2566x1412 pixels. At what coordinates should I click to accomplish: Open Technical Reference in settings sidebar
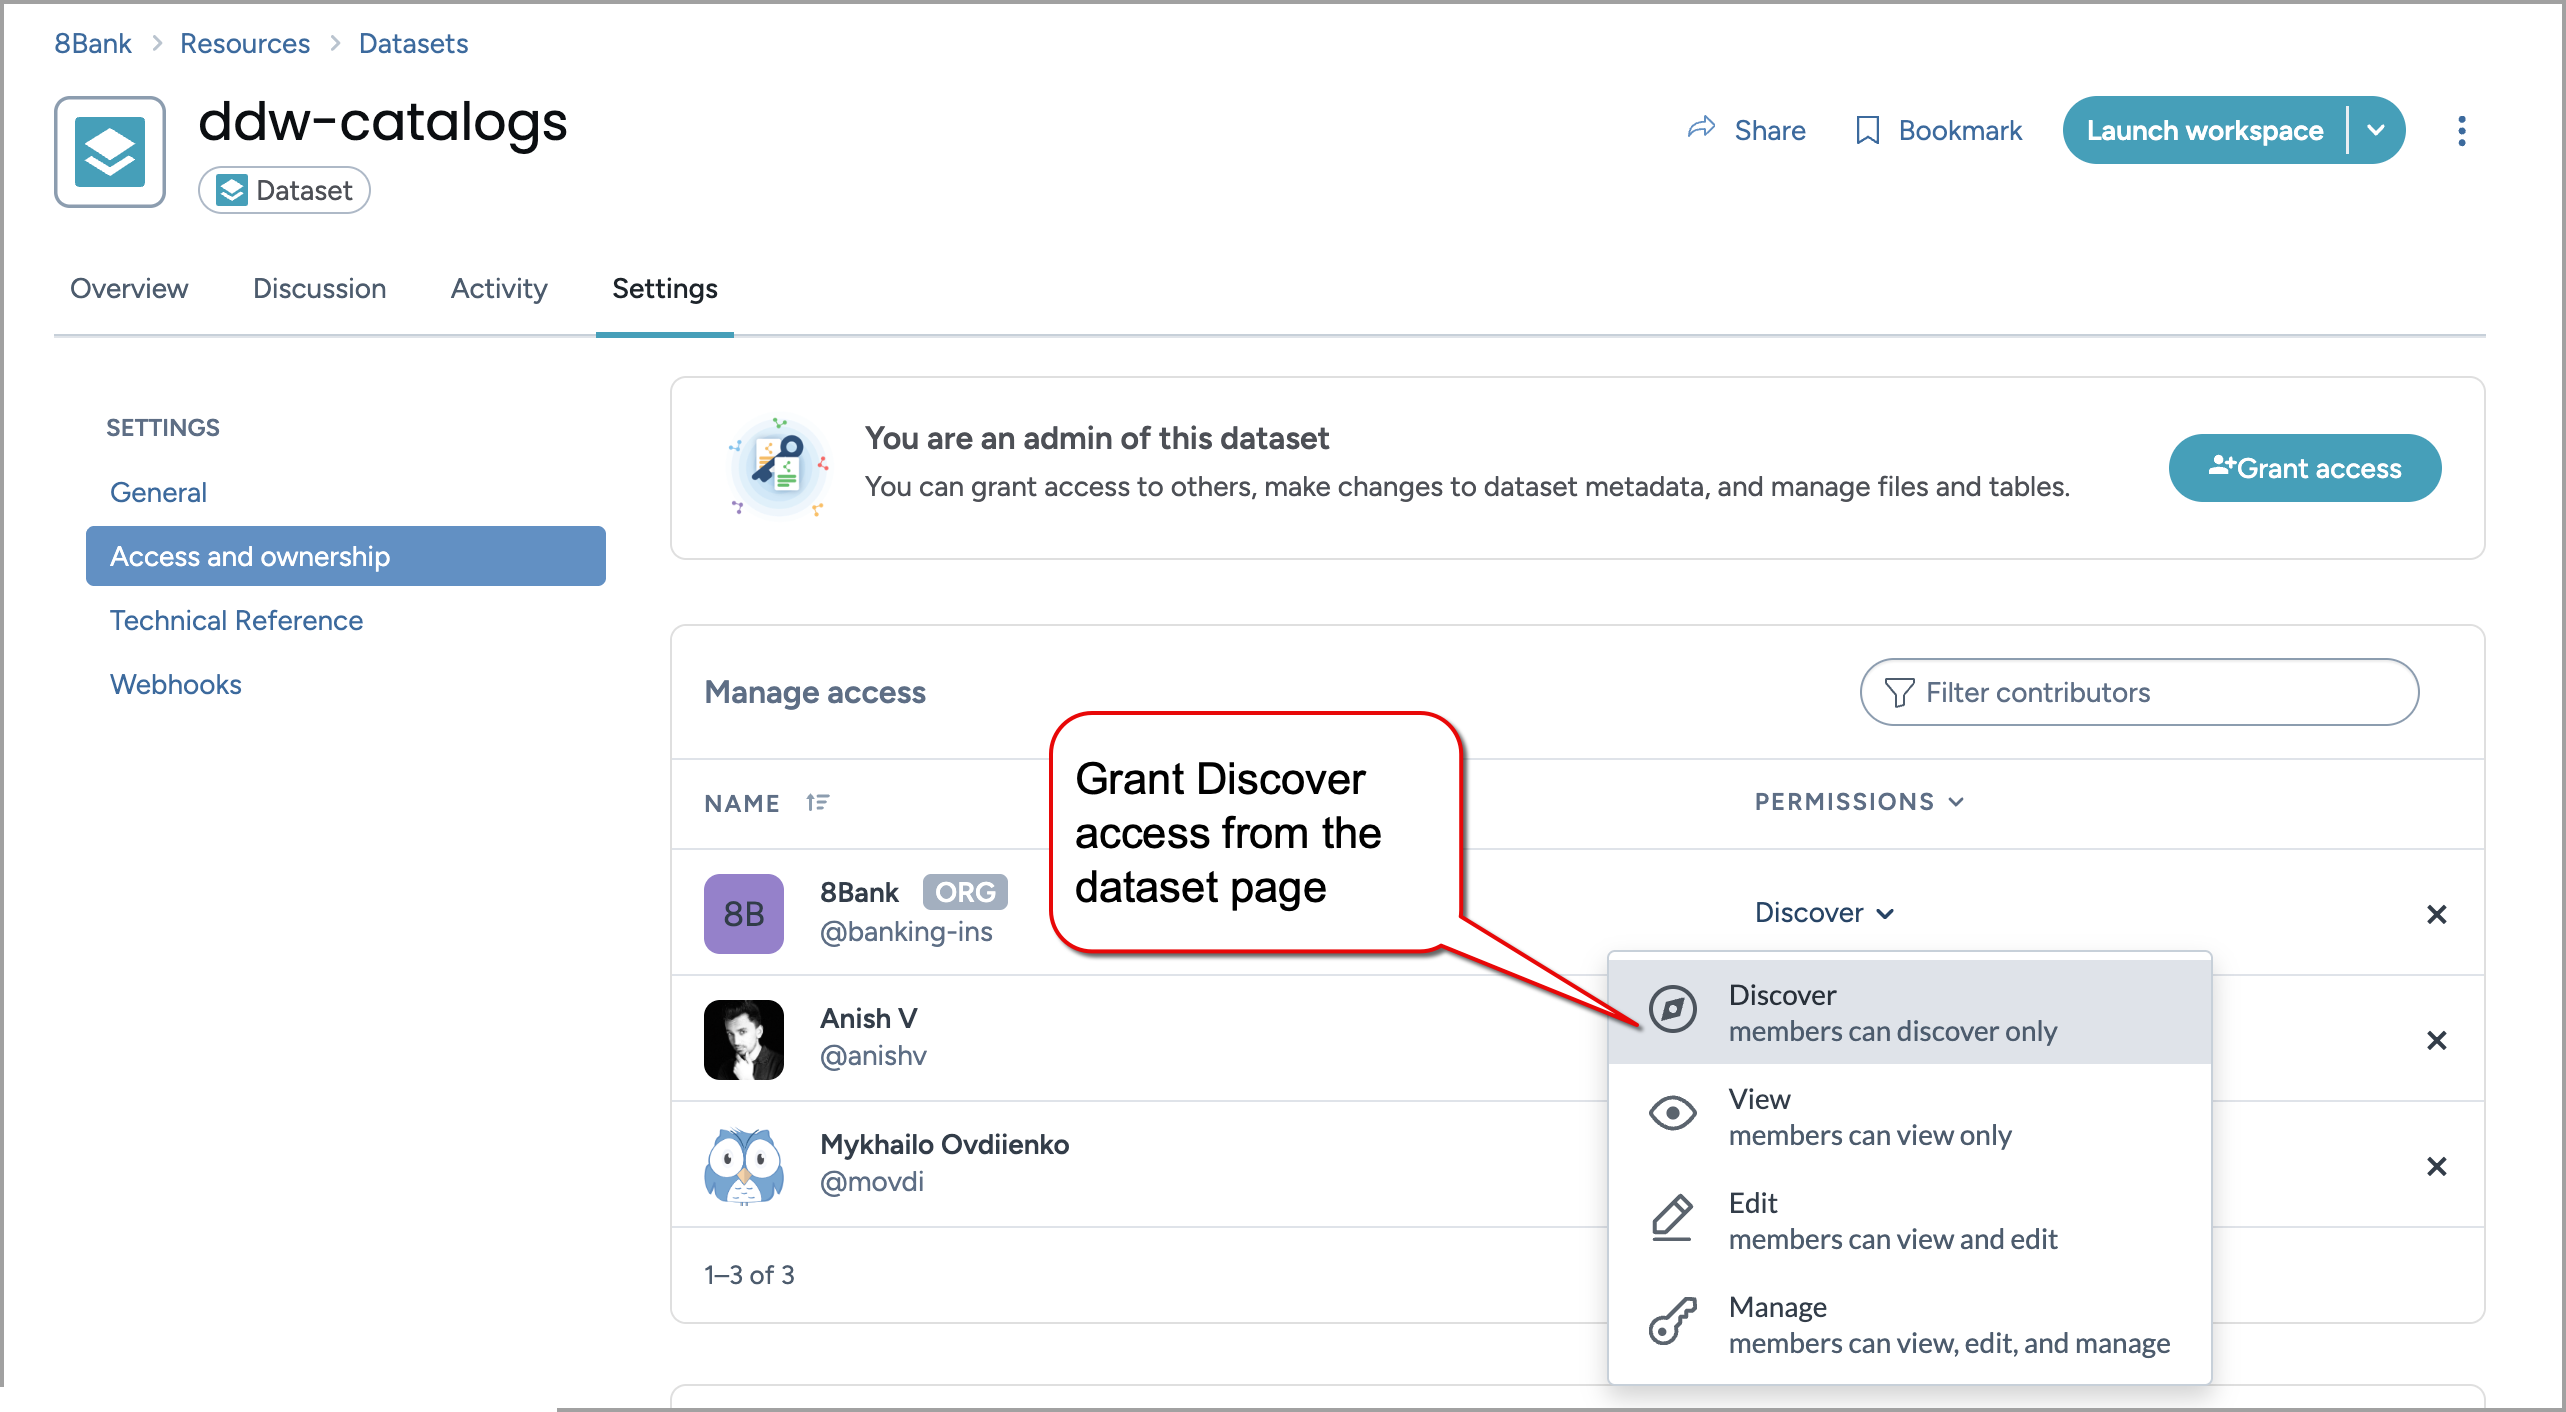tap(236, 620)
